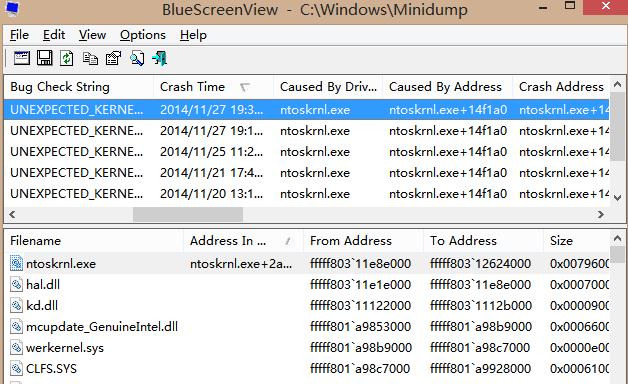628x384 pixels.
Task: Sort by Crash Time column header
Action: (213, 87)
